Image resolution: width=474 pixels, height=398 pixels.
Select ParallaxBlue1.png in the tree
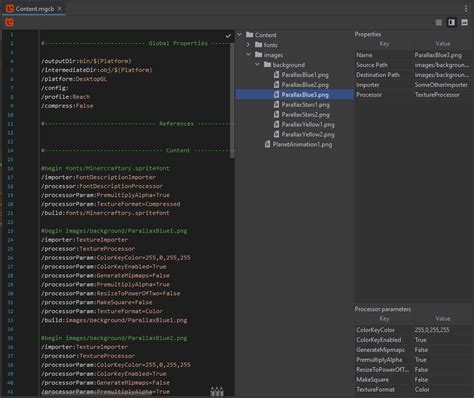[305, 75]
